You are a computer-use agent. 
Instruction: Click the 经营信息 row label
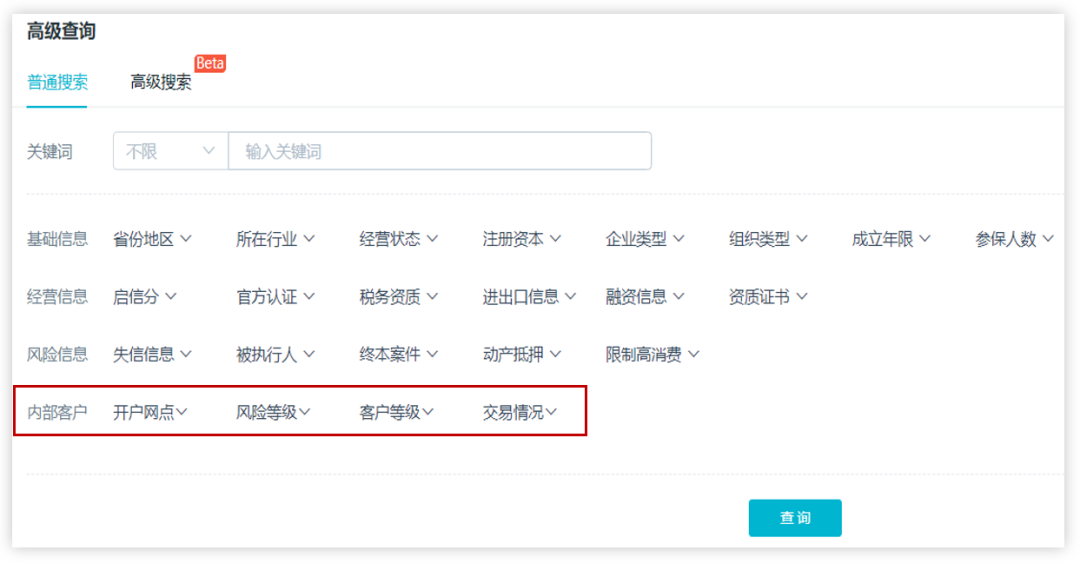[57, 297]
